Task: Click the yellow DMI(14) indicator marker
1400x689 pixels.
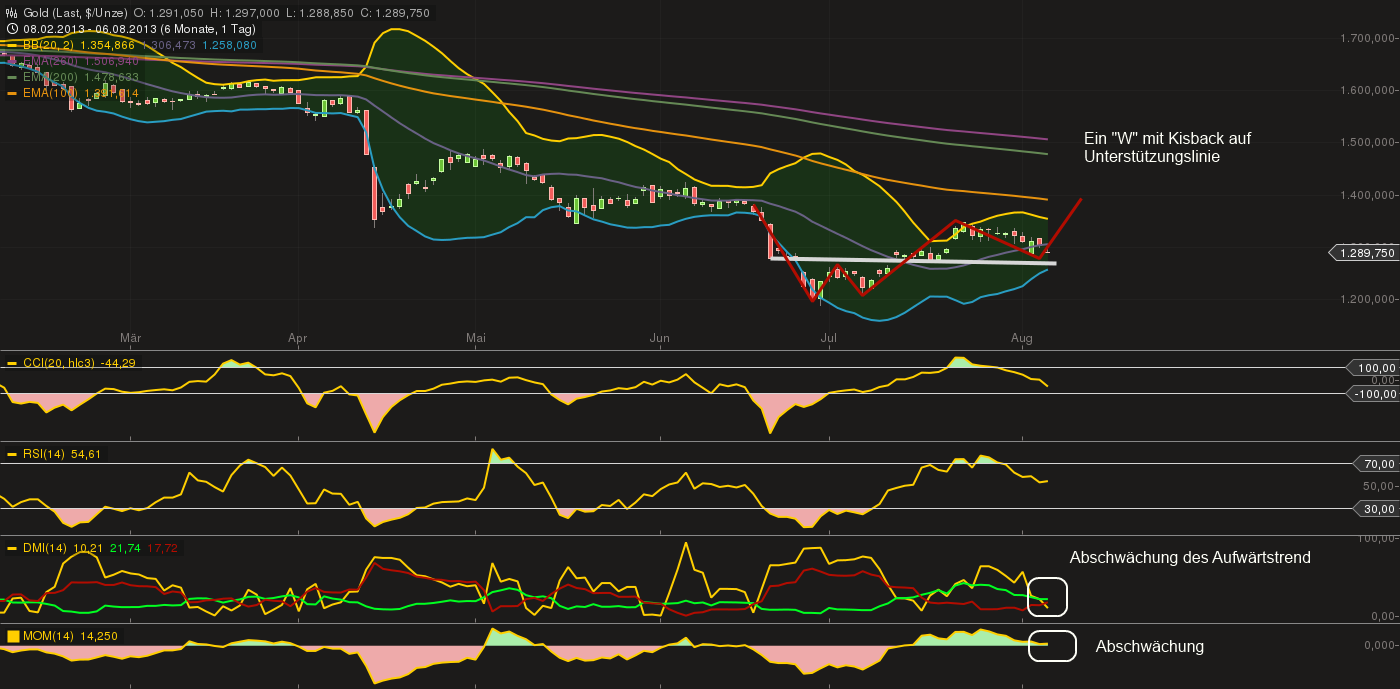Action: 12,547
